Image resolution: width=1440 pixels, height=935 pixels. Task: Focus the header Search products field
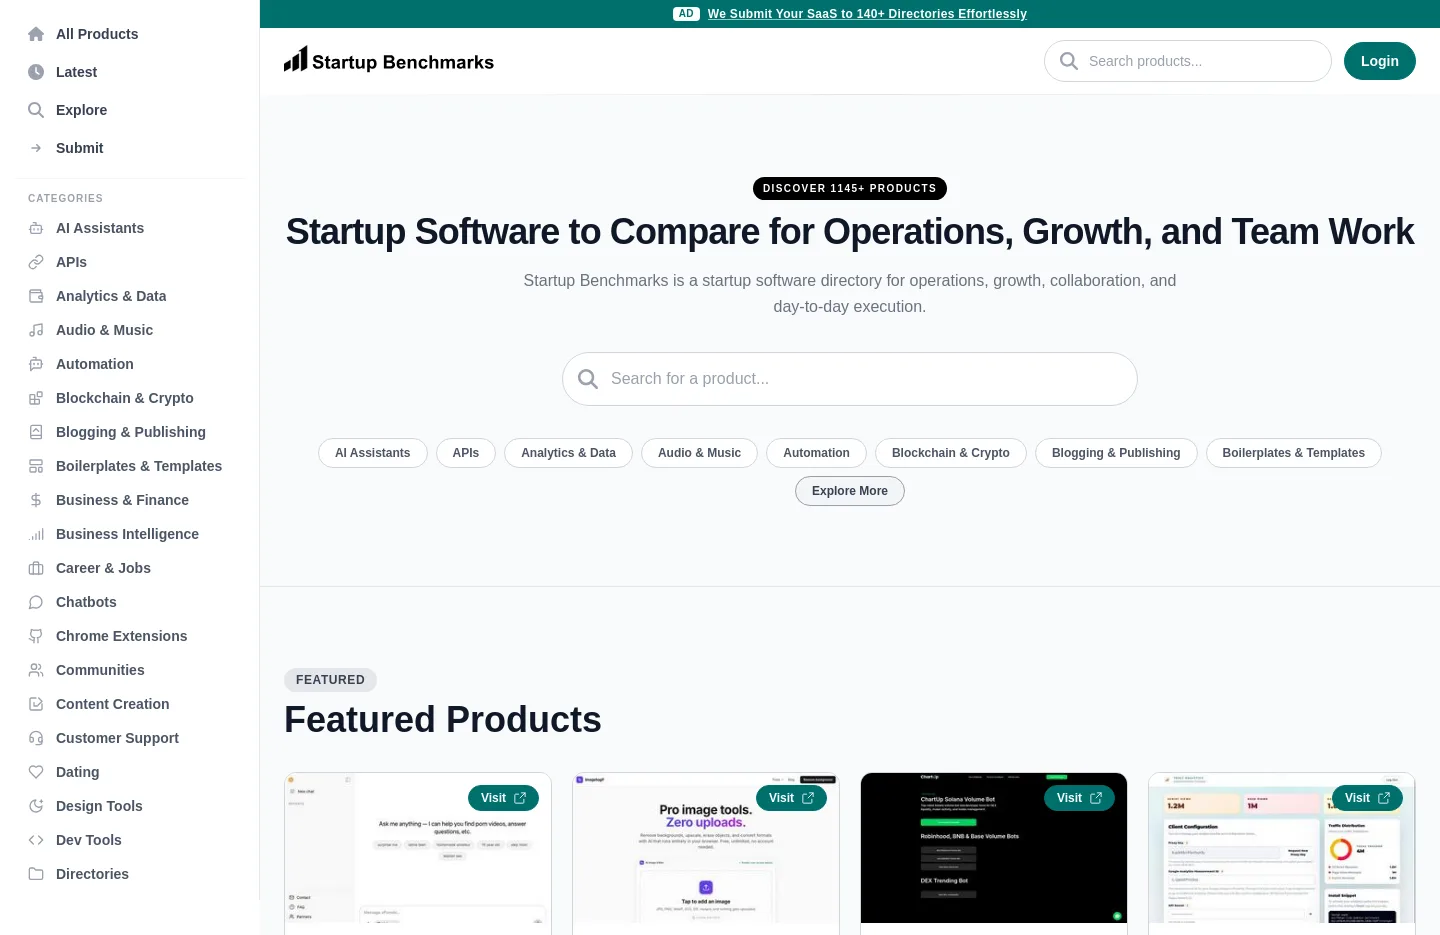pyautogui.click(x=1188, y=61)
